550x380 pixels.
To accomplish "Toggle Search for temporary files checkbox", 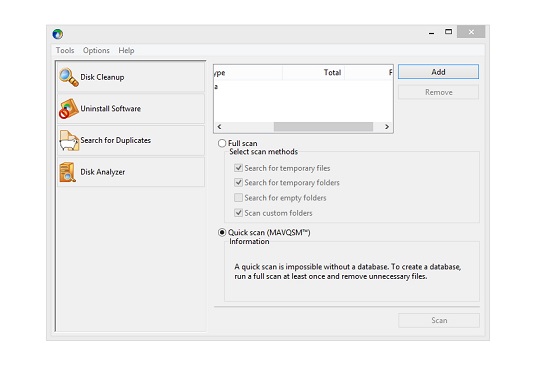I will (x=238, y=168).
